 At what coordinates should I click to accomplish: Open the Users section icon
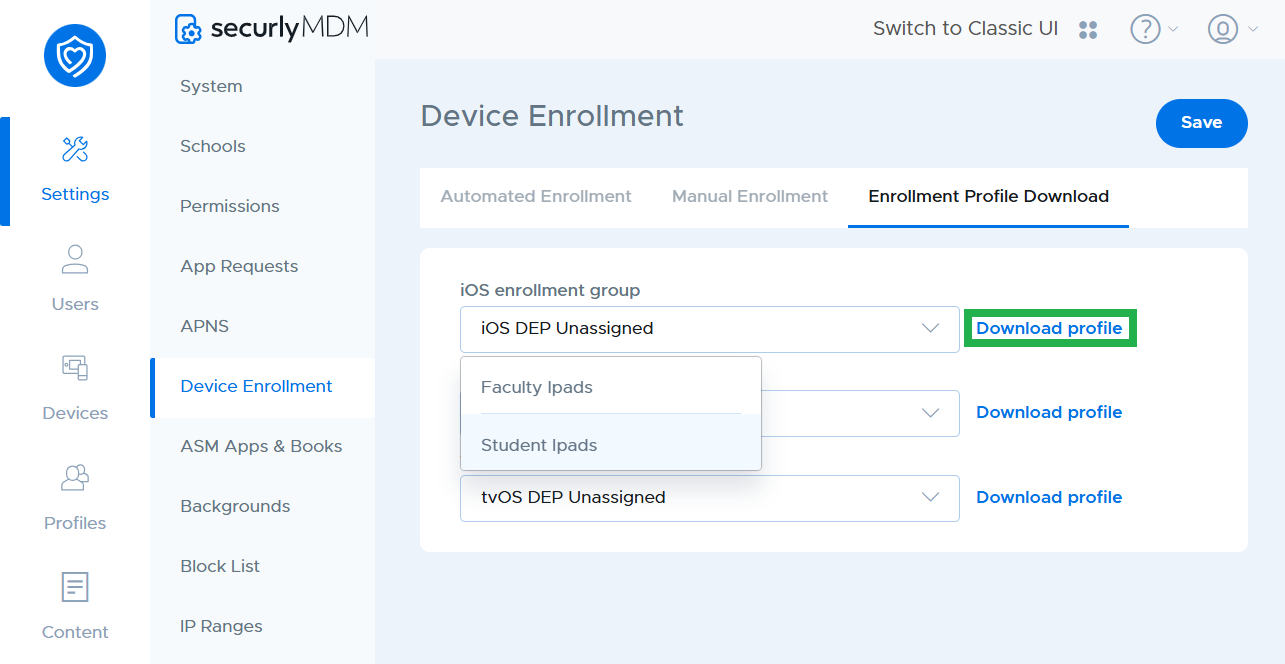coord(74,259)
